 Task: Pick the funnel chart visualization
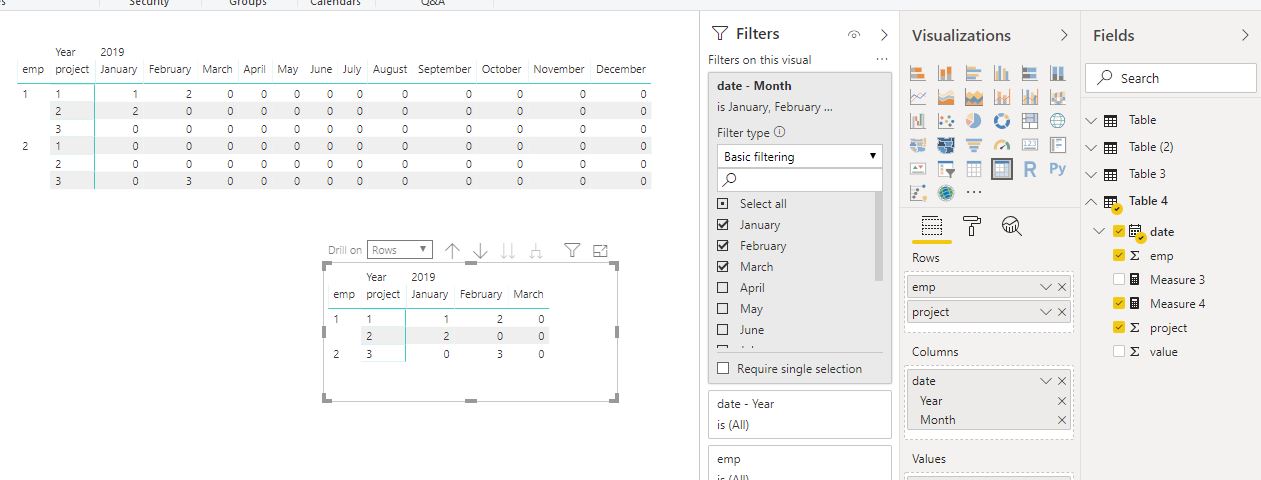[x=974, y=145]
